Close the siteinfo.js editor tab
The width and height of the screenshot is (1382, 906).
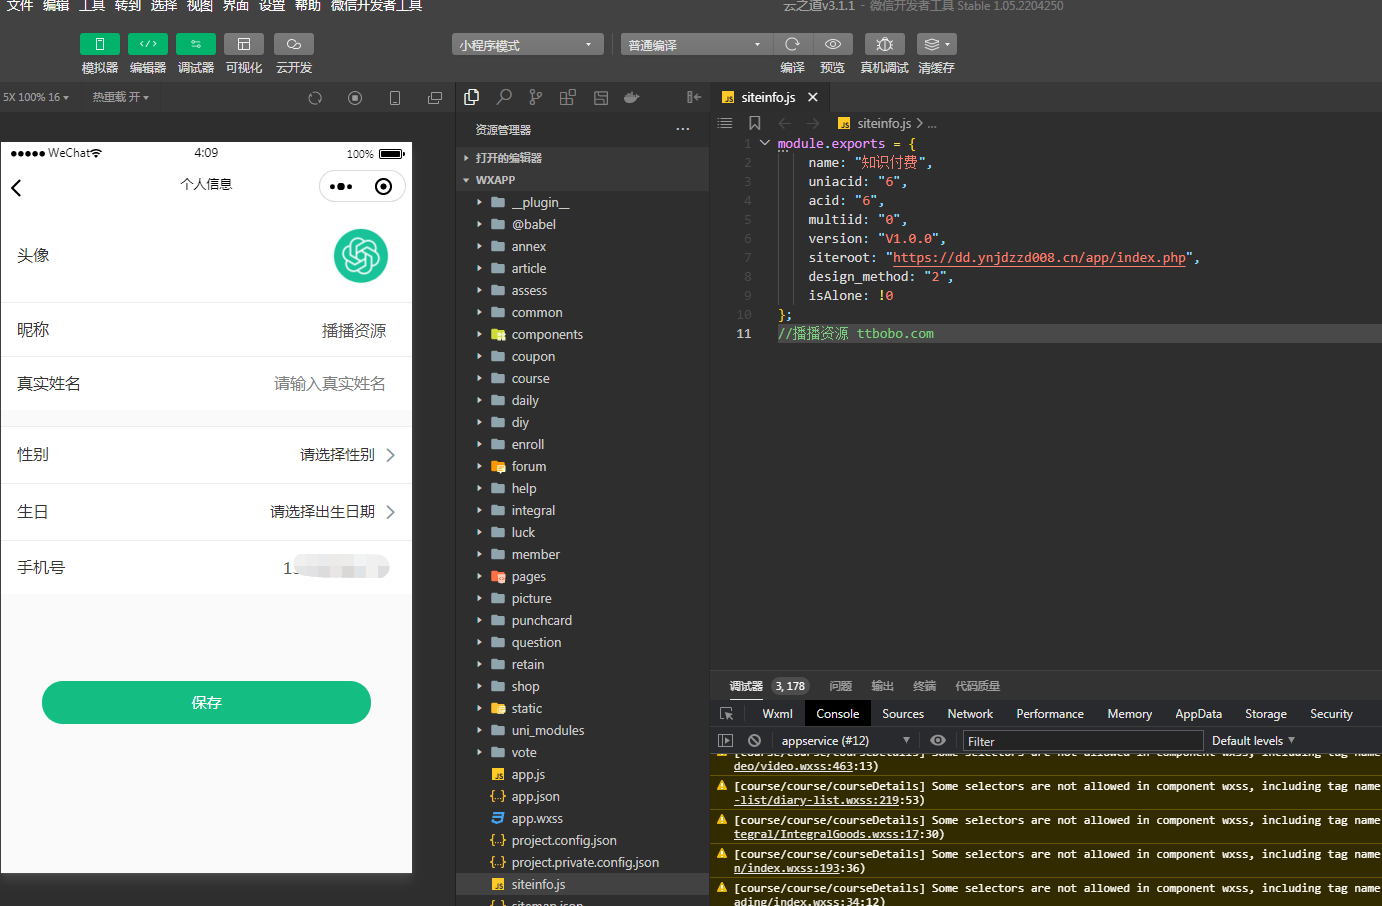pos(813,97)
